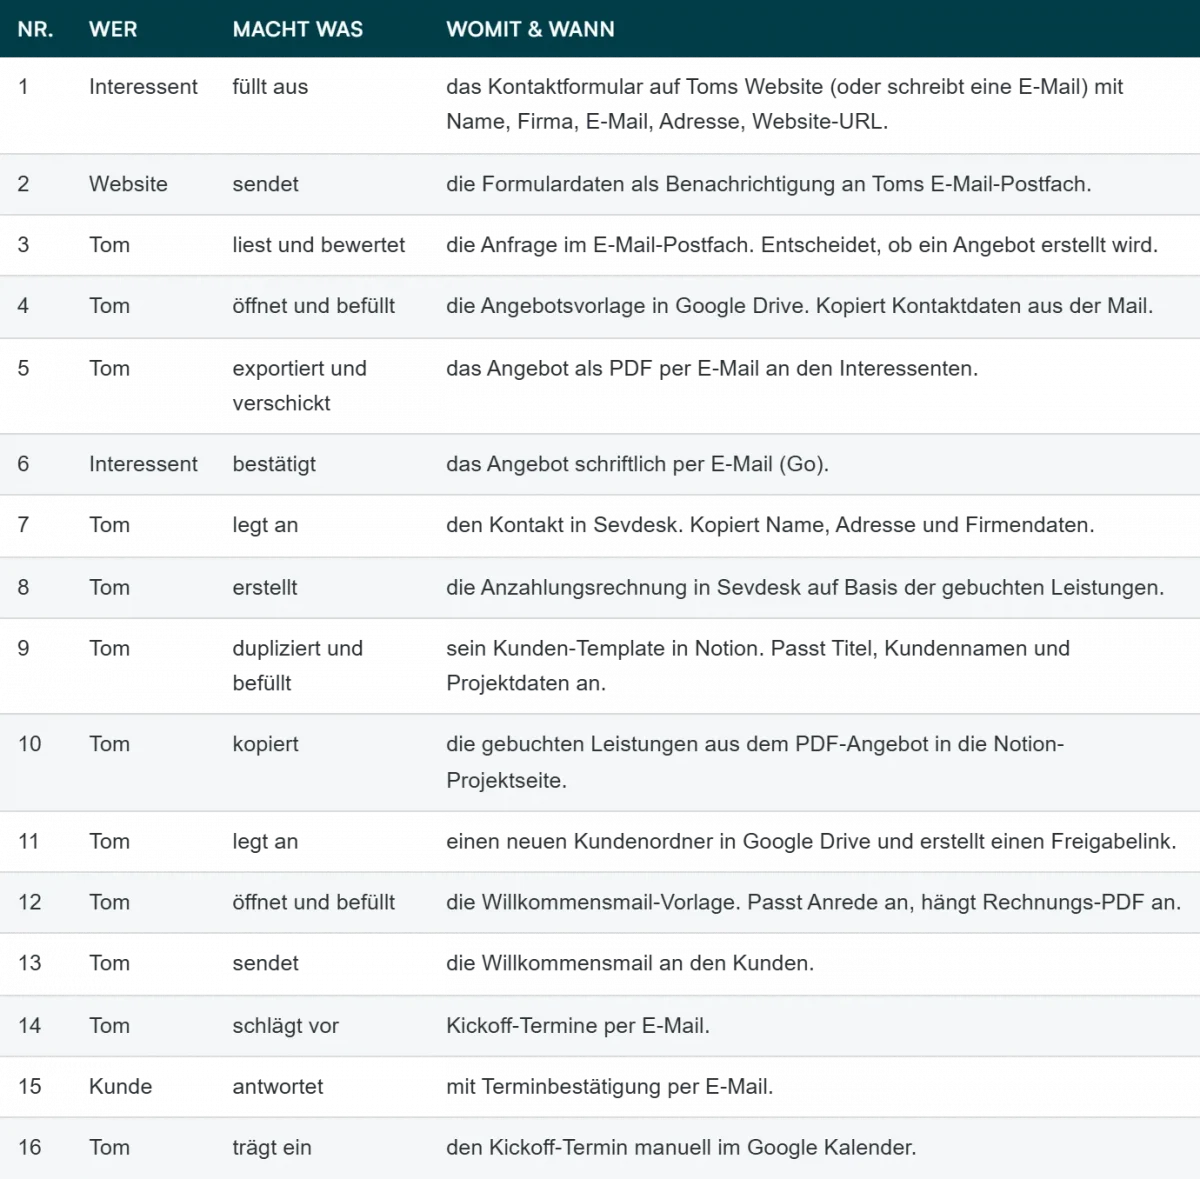The height and width of the screenshot is (1179, 1200).
Task: Select 'Interessent' in row 1
Action: pos(143,87)
